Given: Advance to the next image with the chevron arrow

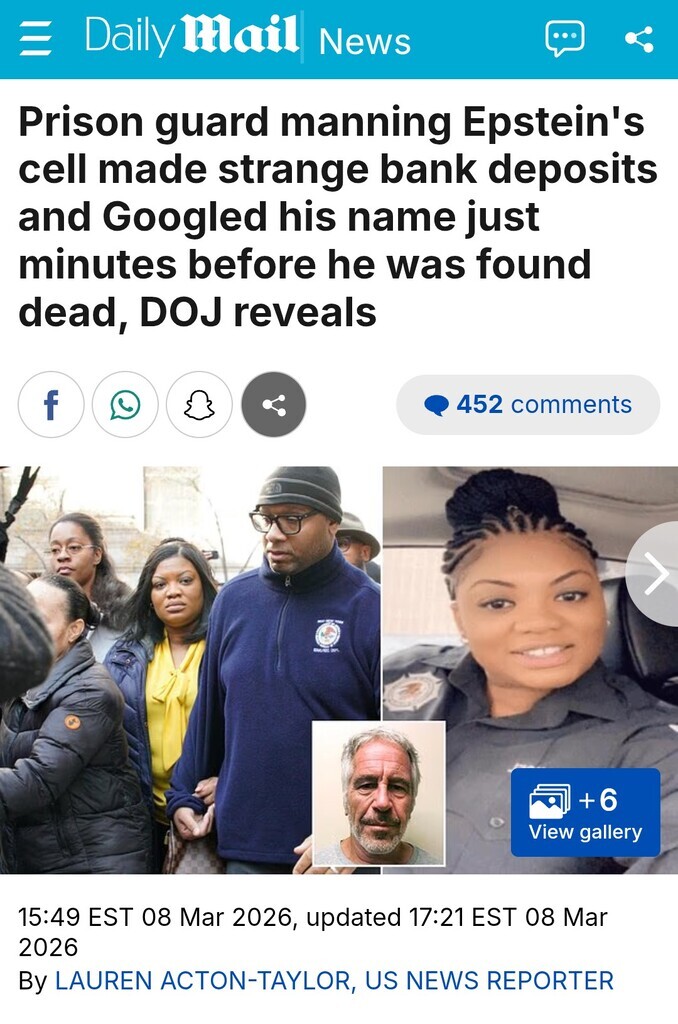Looking at the screenshot, I should (653, 574).
